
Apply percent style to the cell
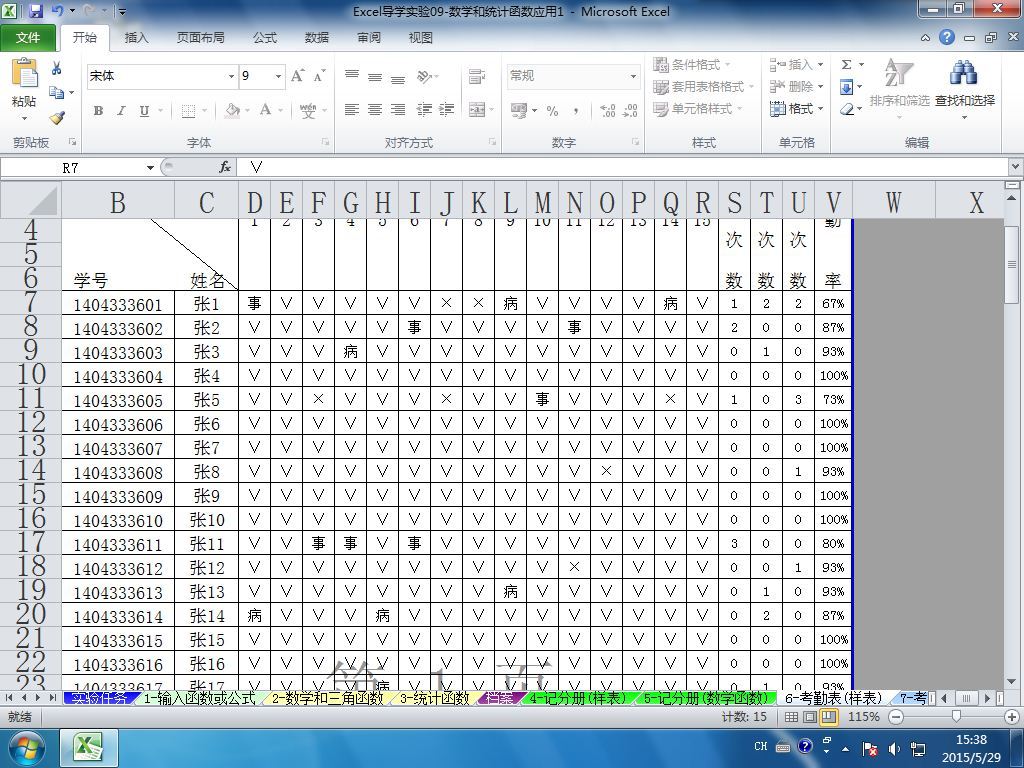(x=552, y=110)
